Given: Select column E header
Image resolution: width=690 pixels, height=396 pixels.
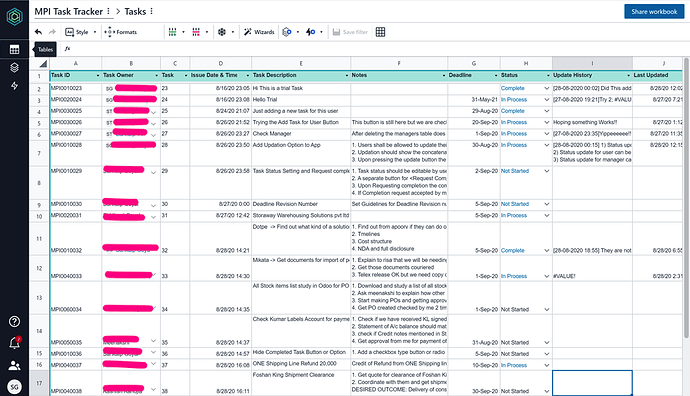Looking at the screenshot, I should (301, 63).
